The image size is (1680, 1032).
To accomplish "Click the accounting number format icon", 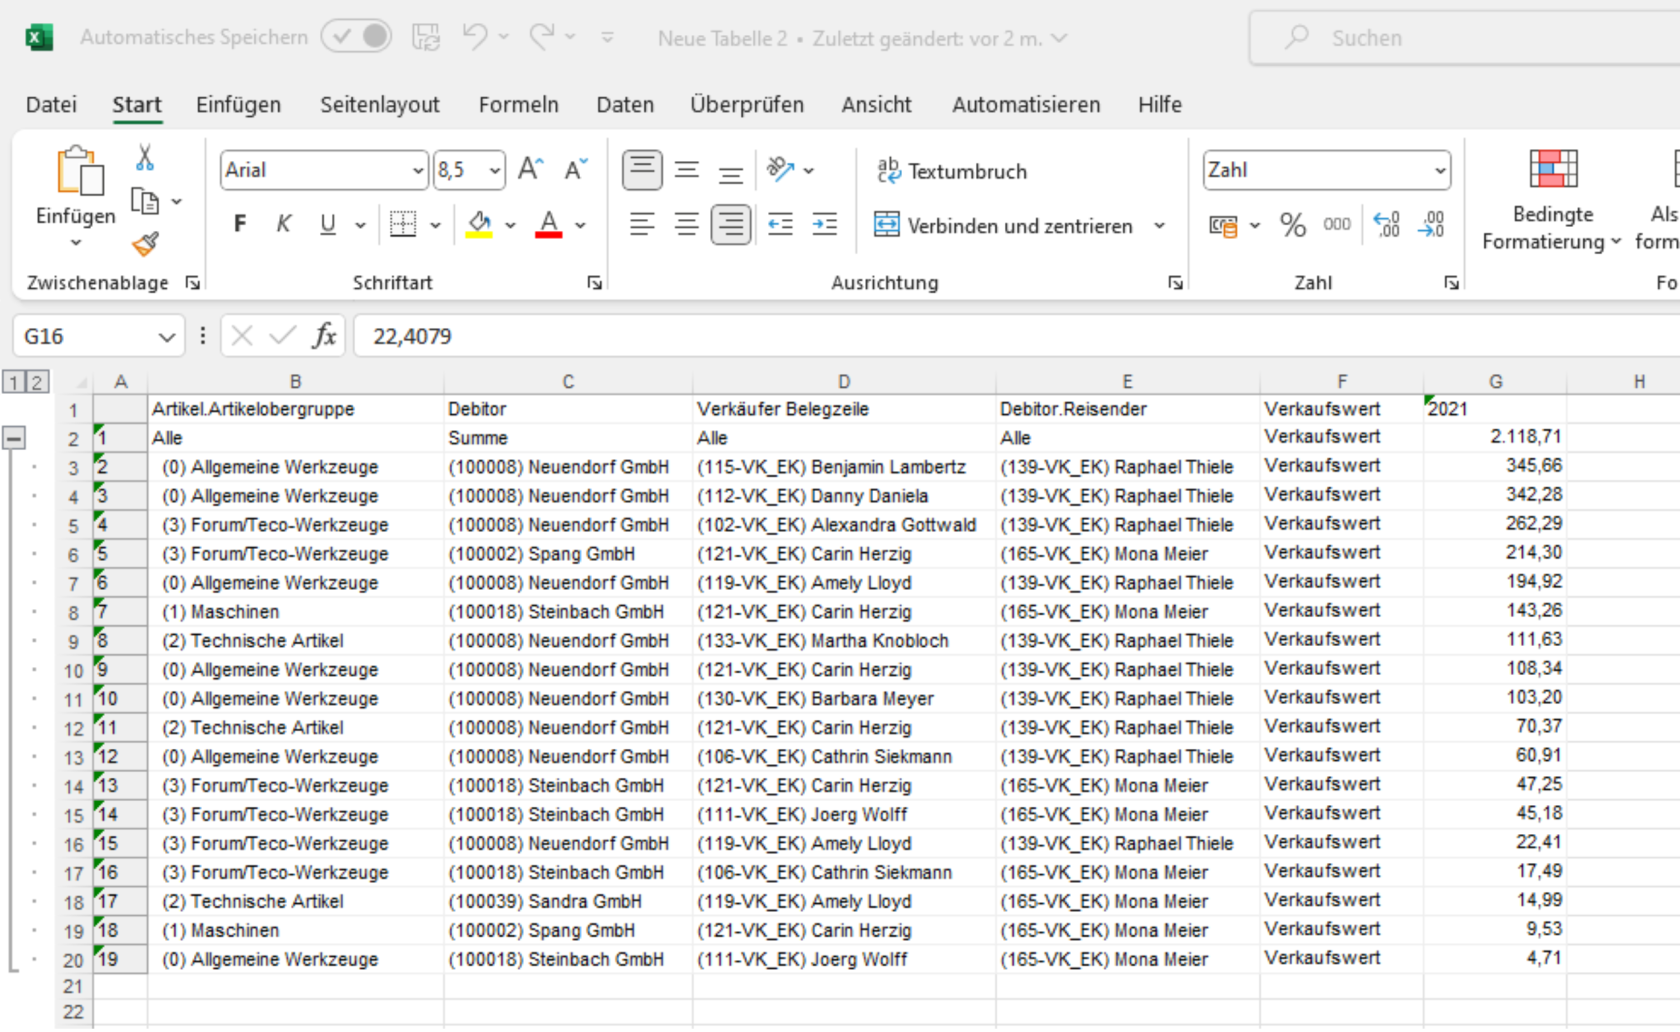I will (x=1223, y=226).
